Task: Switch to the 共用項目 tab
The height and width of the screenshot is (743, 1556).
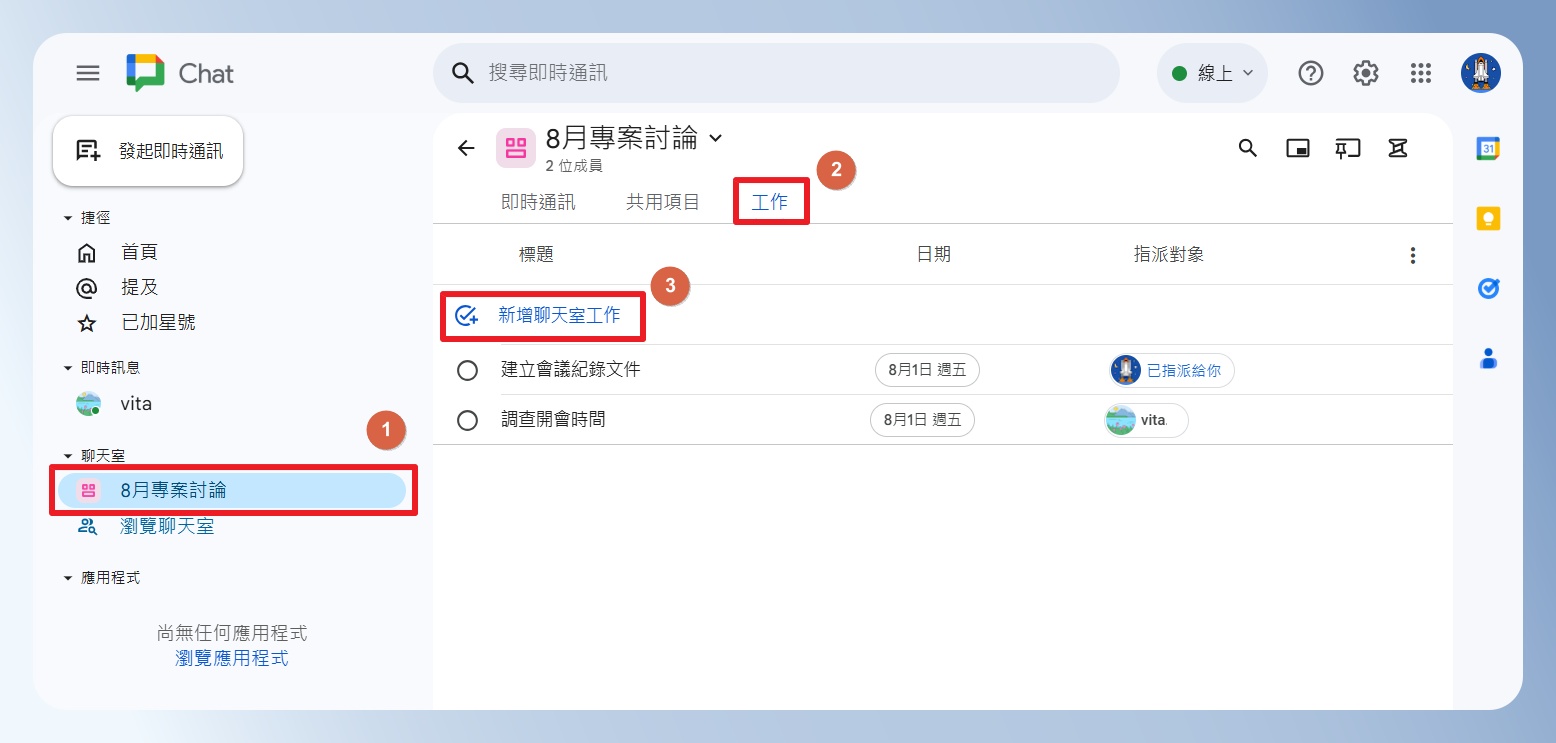Action: (x=663, y=202)
